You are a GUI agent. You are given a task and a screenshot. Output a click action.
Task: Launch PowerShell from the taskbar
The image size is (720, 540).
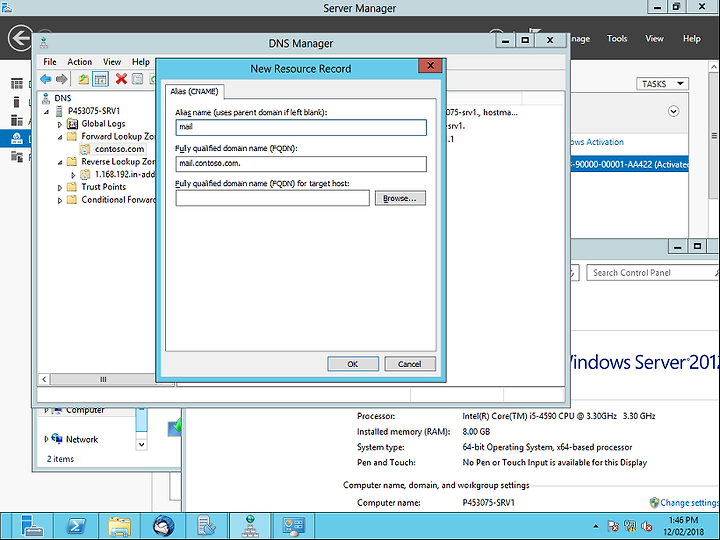coord(76,526)
